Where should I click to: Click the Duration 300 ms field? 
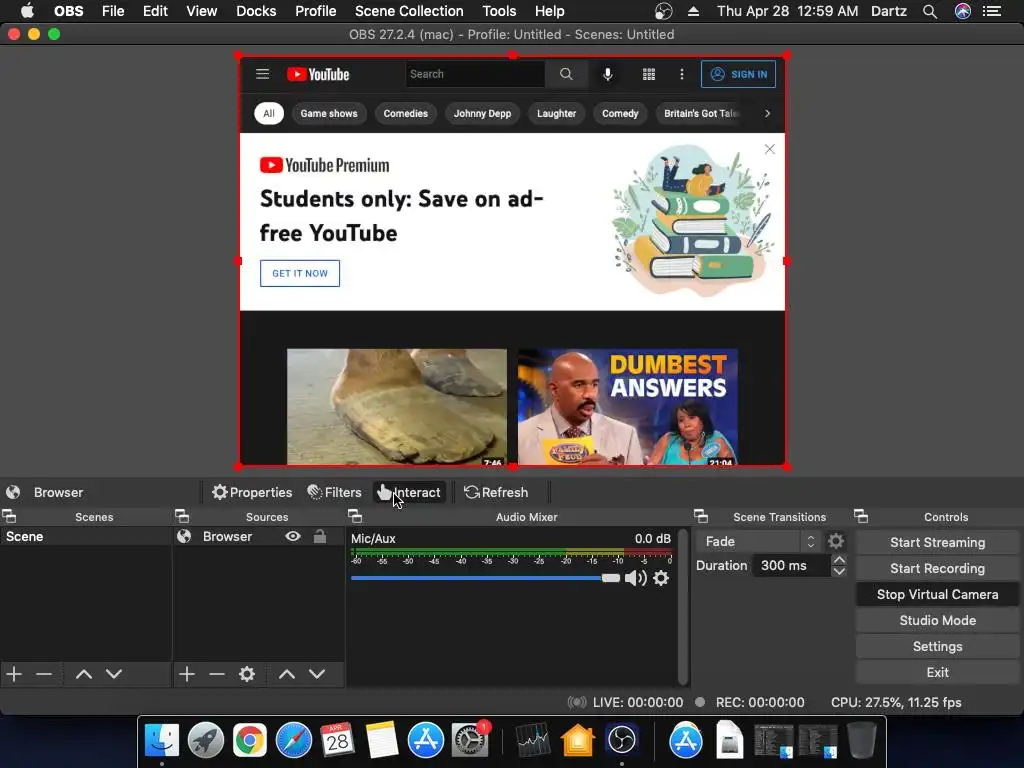click(792, 566)
